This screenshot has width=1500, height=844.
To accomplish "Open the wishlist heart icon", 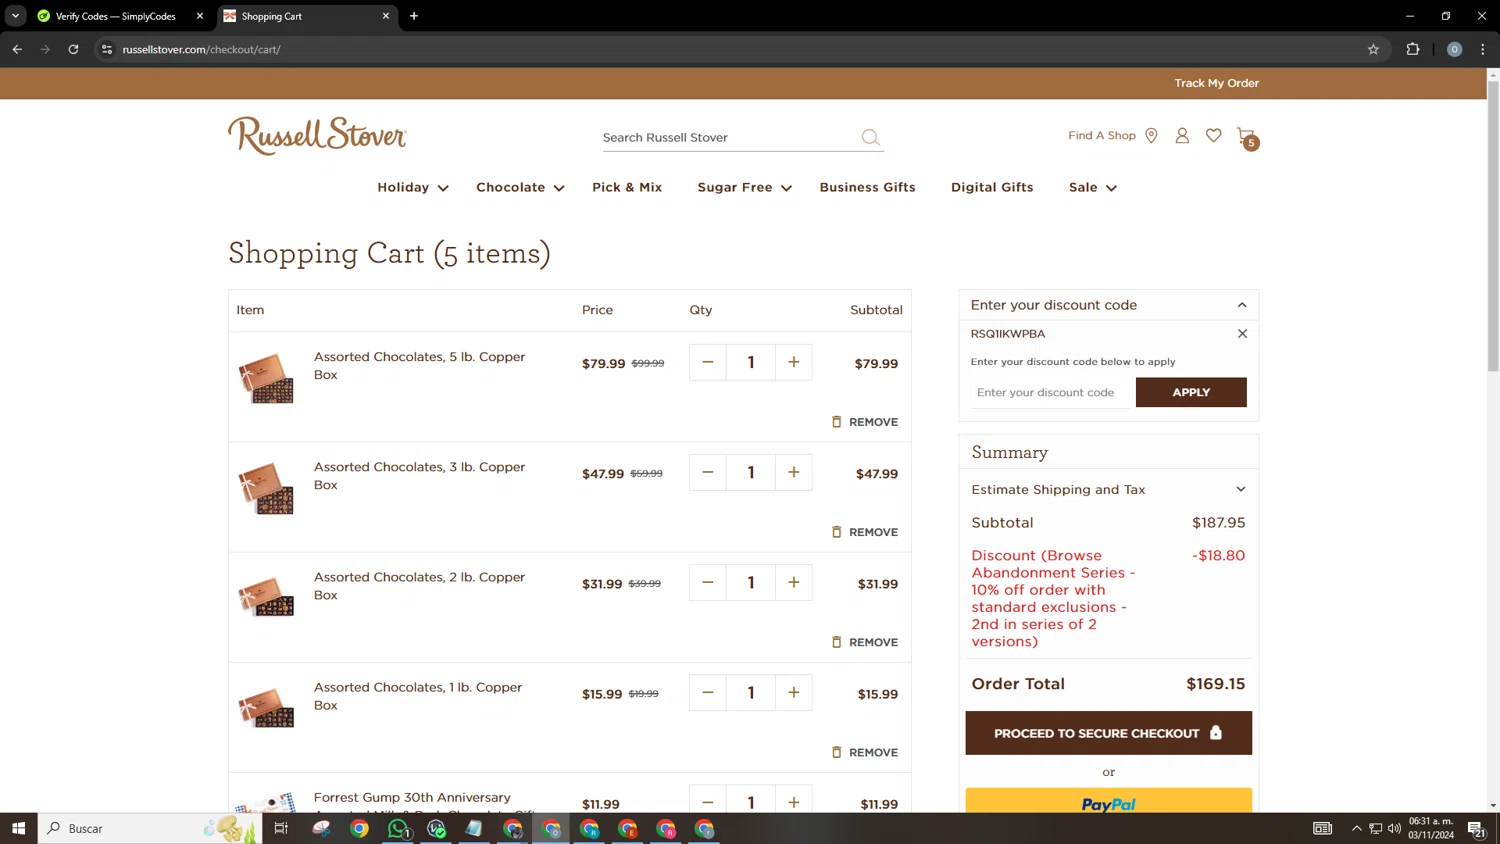I will [x=1213, y=135].
